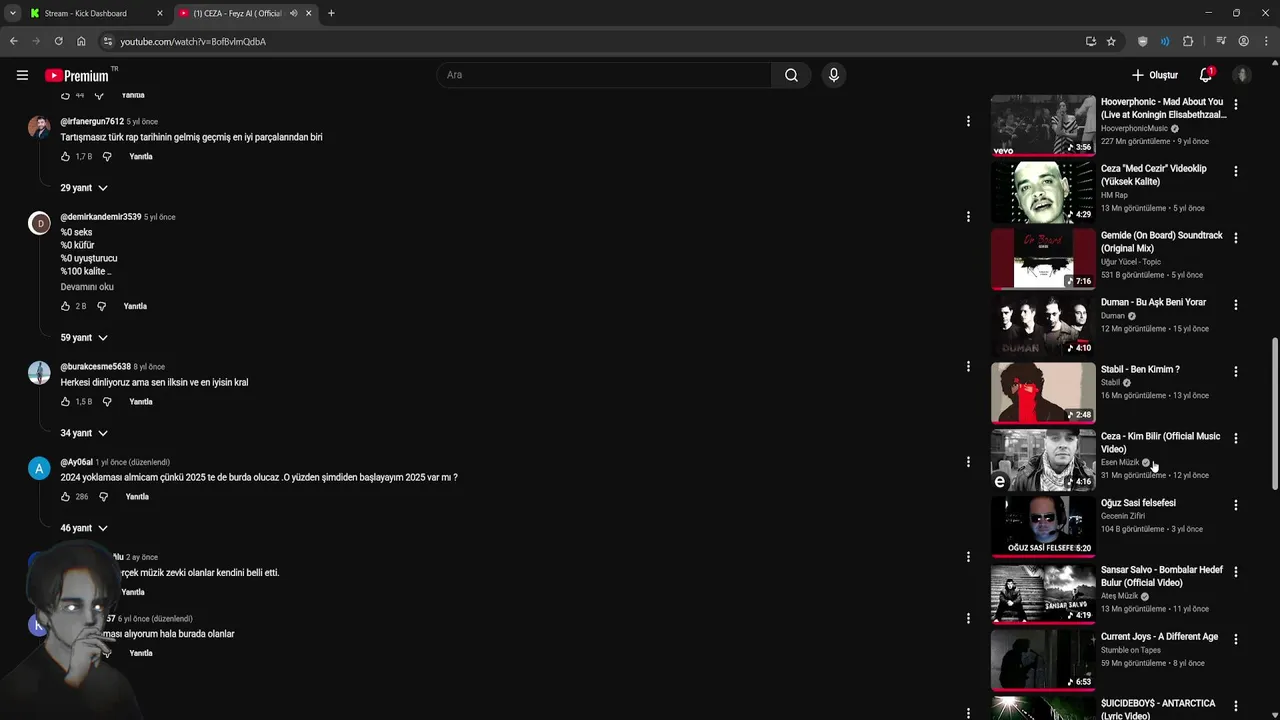Open Gemide On Board Soundtrack thumbnail
Image resolution: width=1280 pixels, height=720 pixels.
pyautogui.click(x=1043, y=259)
